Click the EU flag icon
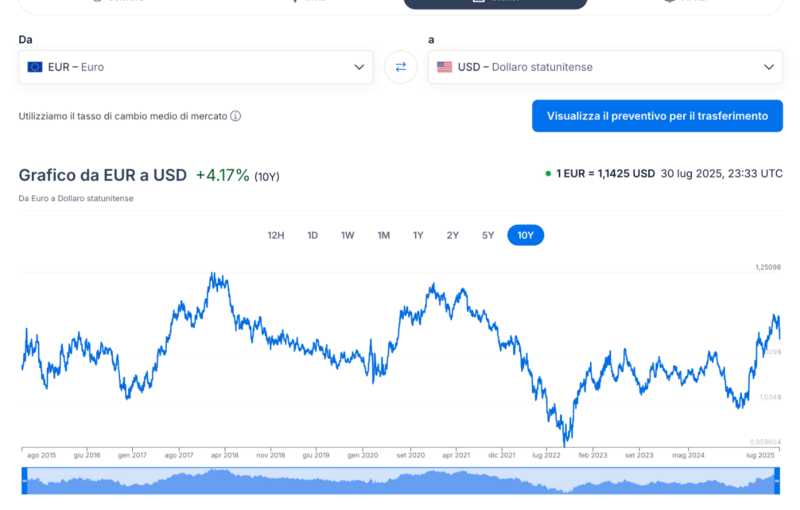800x510 pixels. [35, 67]
